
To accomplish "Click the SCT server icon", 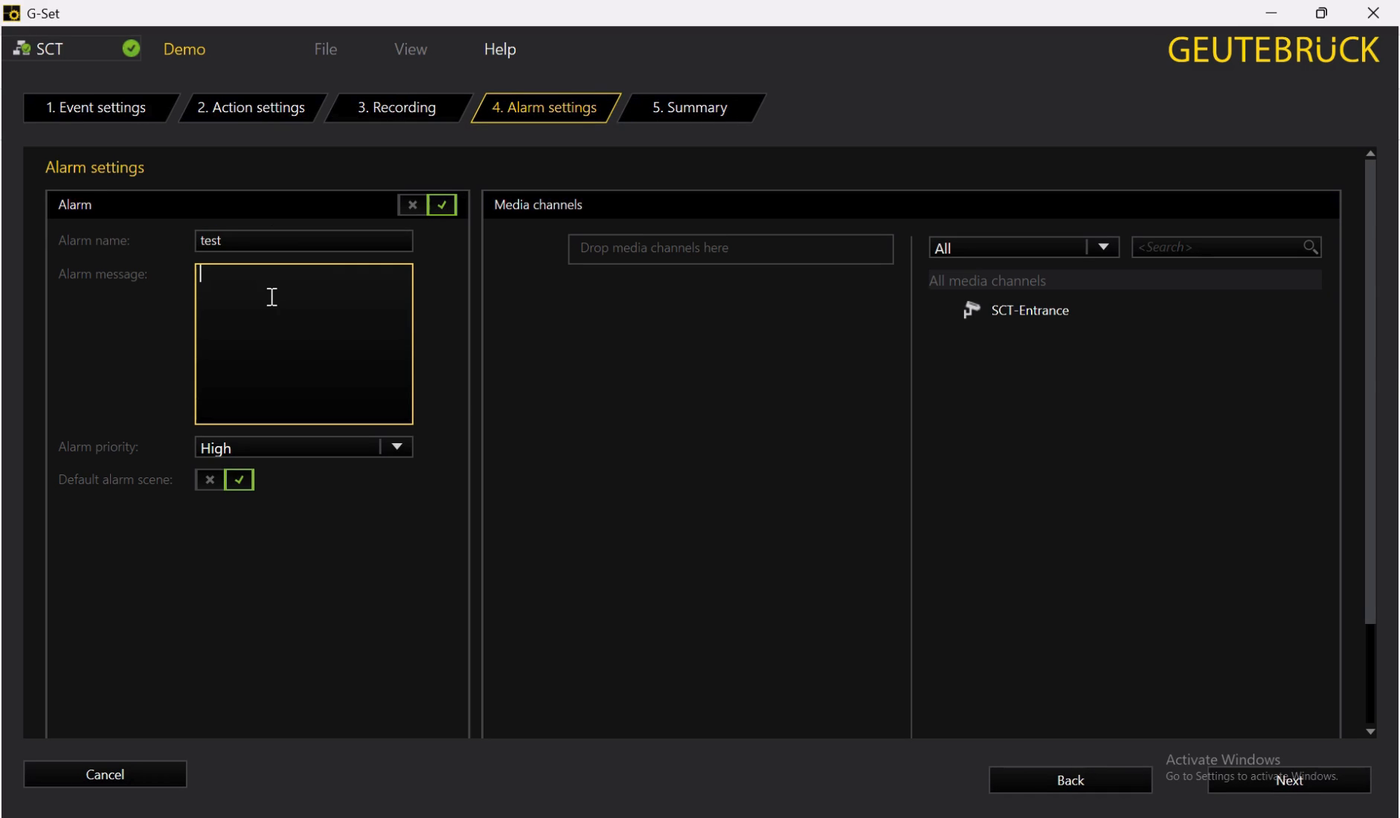I will (21, 48).
